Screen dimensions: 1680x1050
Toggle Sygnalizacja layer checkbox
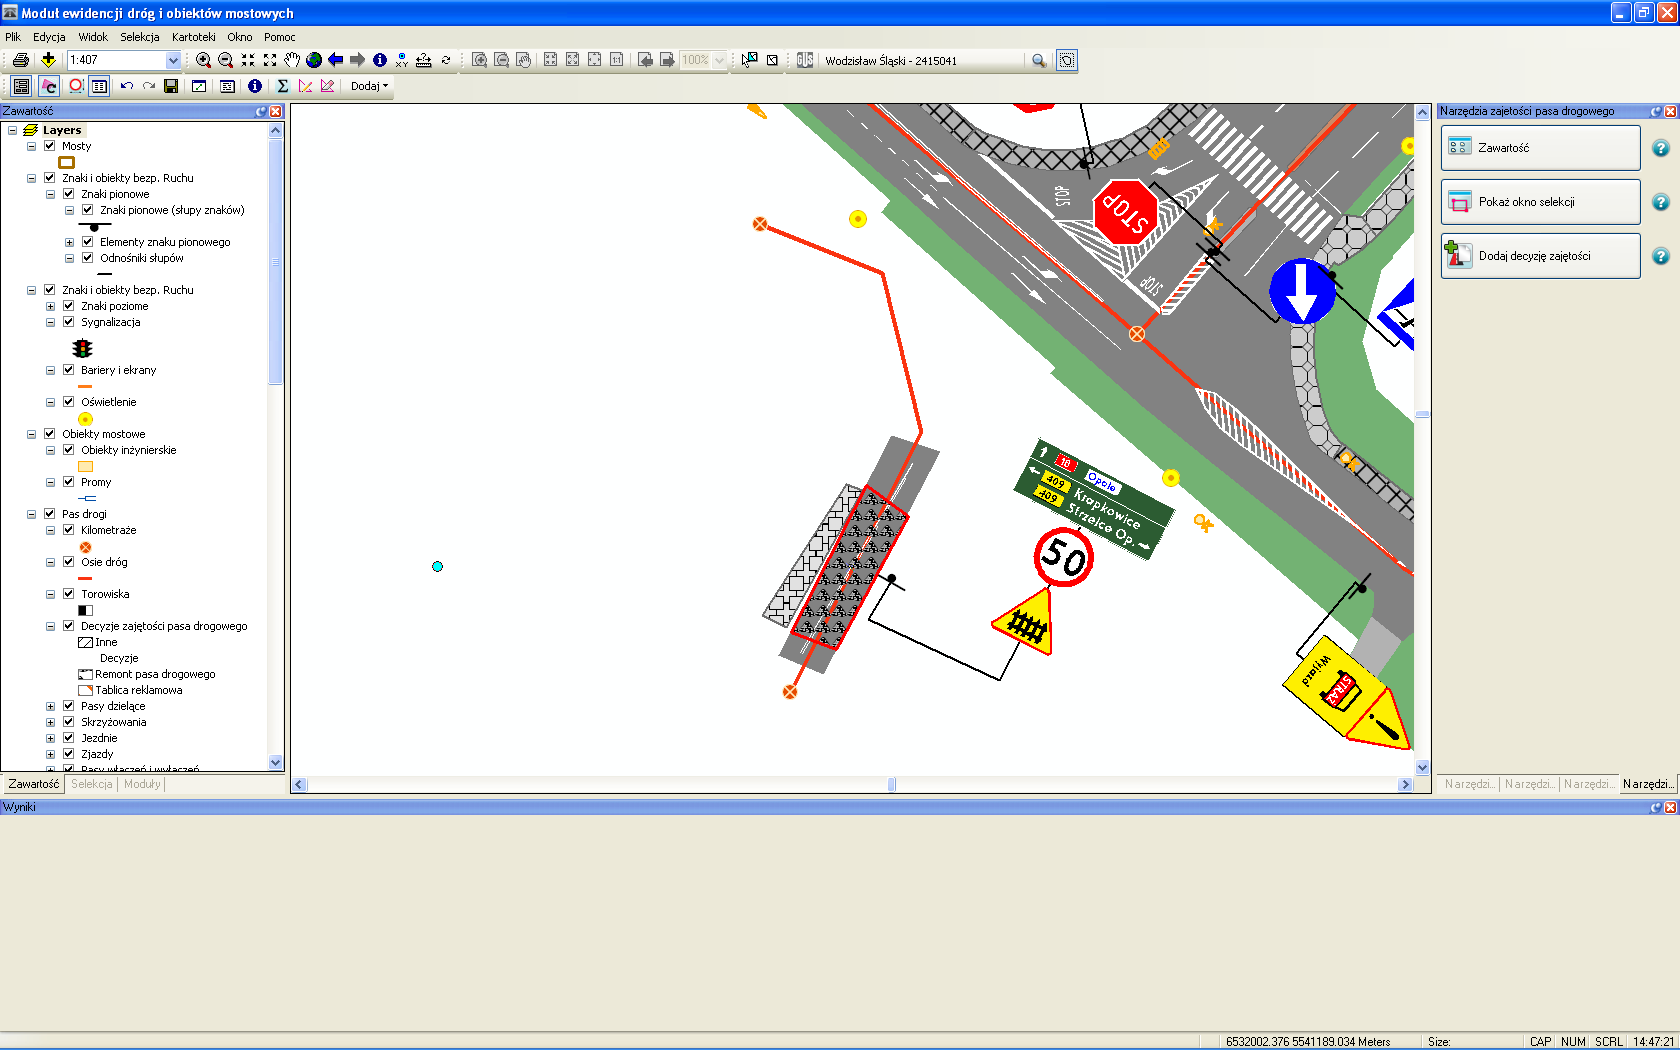pyautogui.click(x=68, y=322)
